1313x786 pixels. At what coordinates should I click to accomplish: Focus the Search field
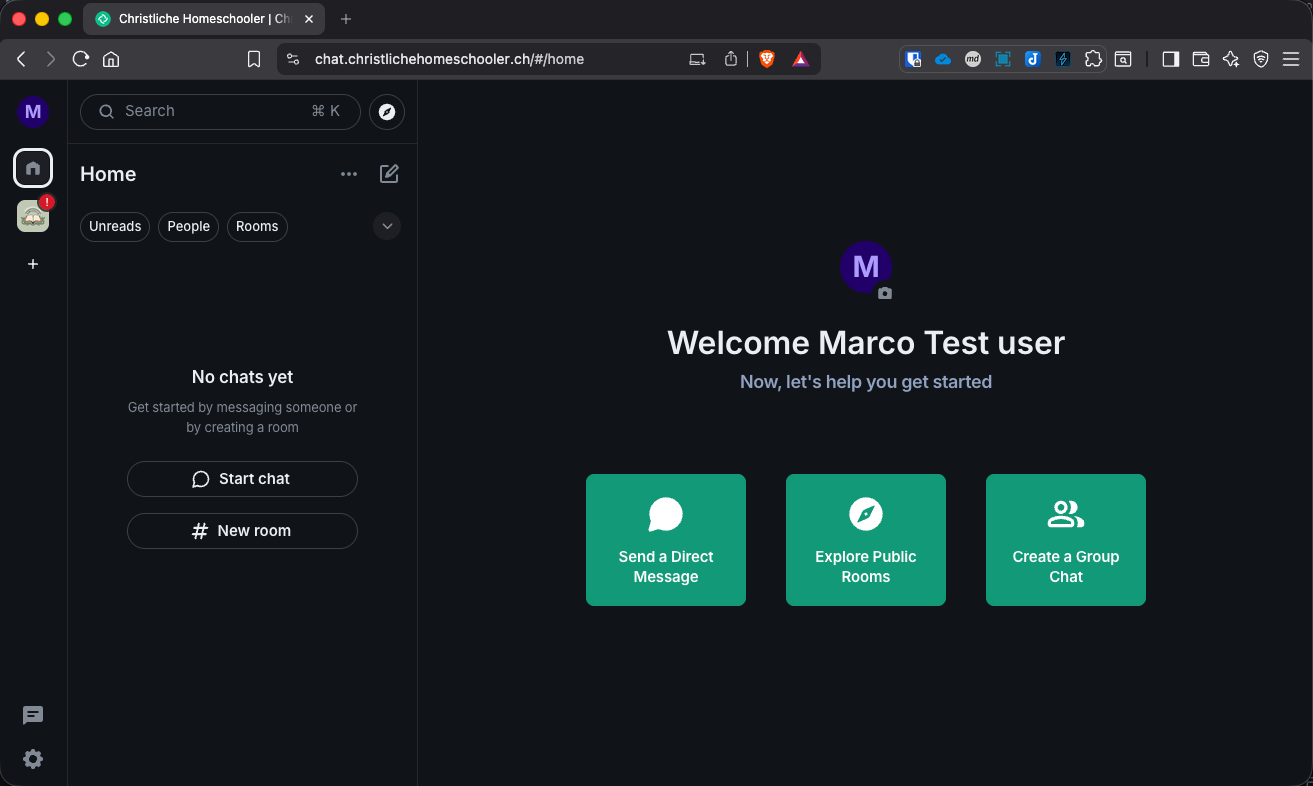coord(220,111)
